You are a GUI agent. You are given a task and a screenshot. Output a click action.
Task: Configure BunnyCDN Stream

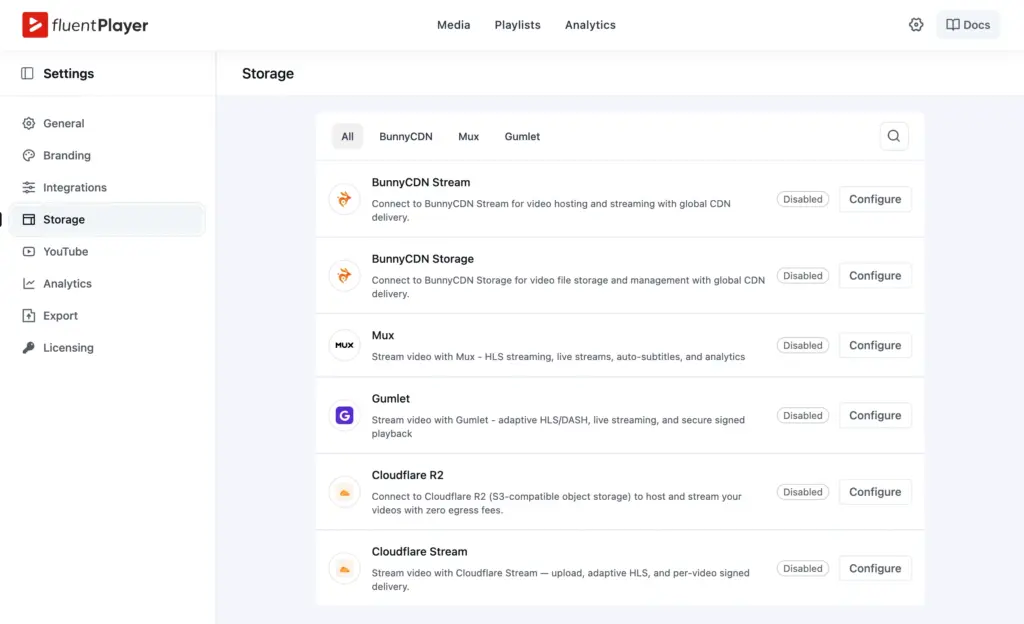pos(874,199)
